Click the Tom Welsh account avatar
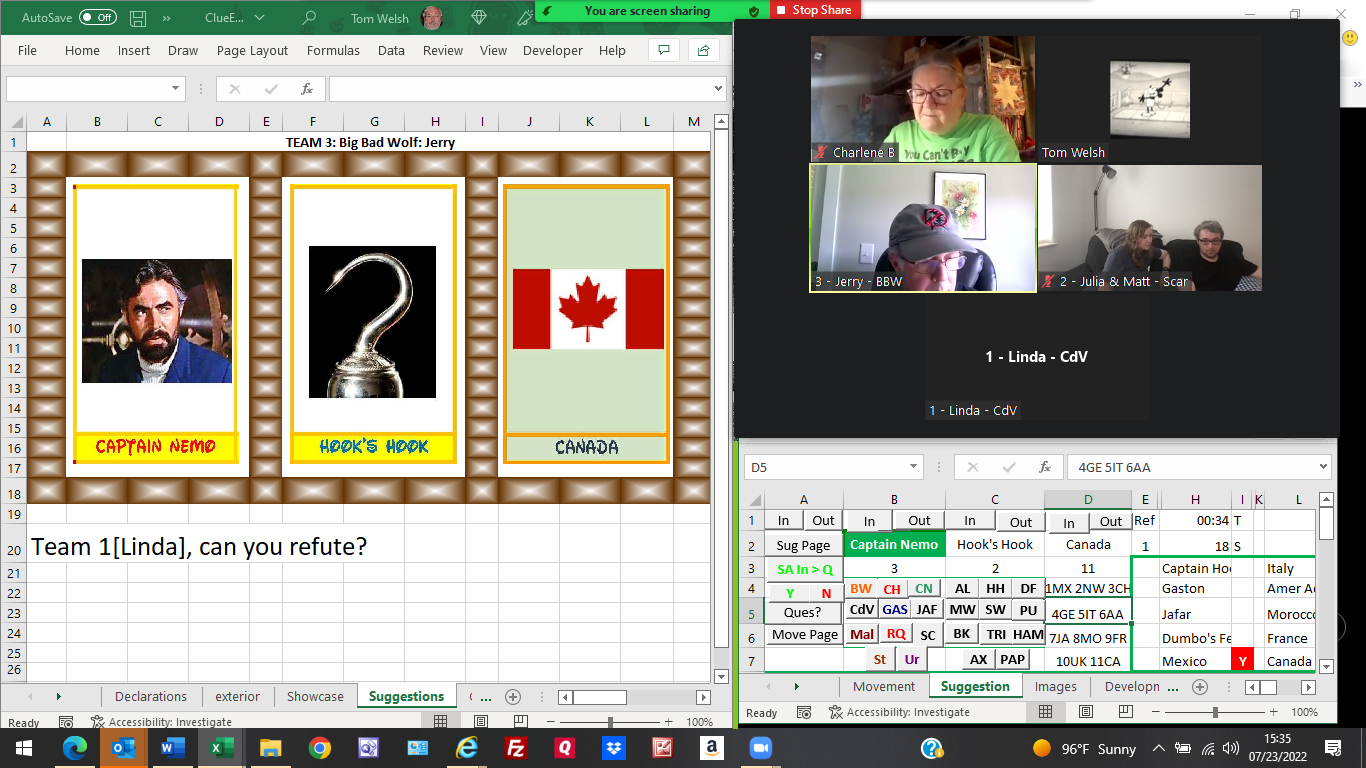The height and width of the screenshot is (768, 1366). (432, 17)
